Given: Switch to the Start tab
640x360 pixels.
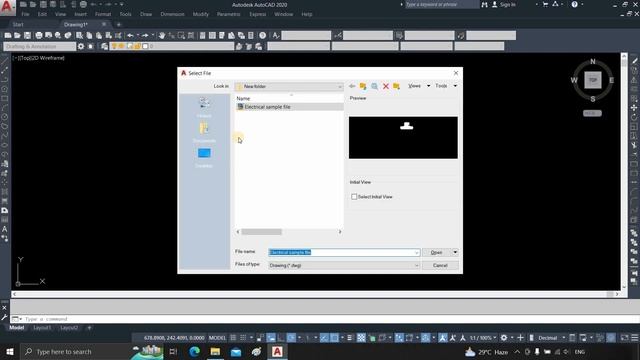Looking at the screenshot, I should pos(18,24).
